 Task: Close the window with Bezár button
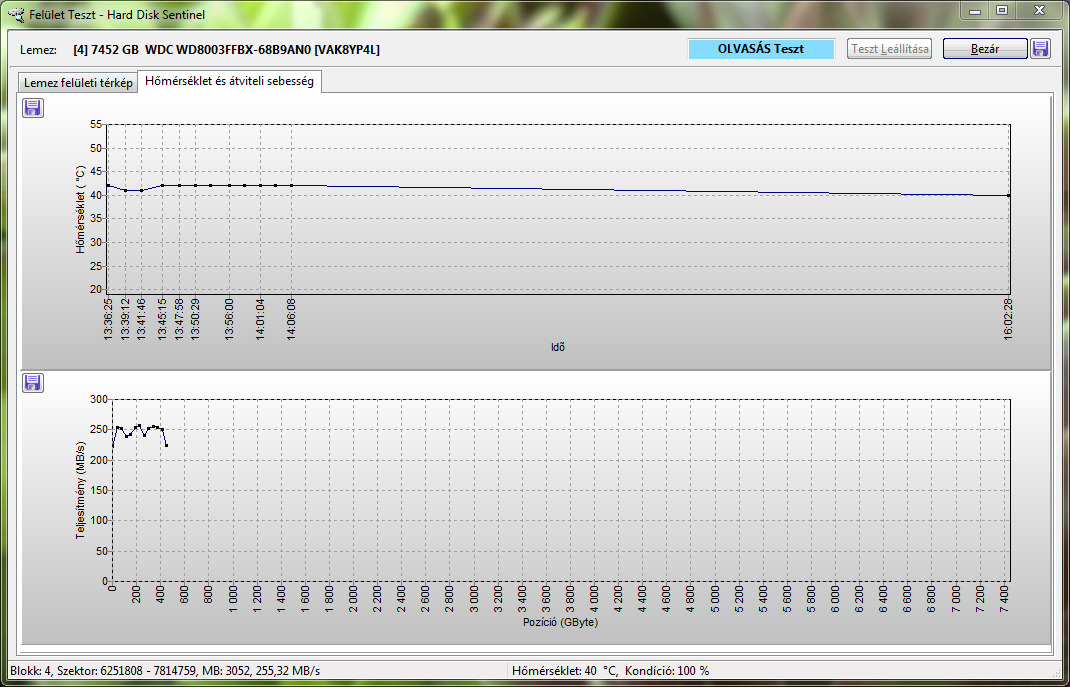click(985, 49)
